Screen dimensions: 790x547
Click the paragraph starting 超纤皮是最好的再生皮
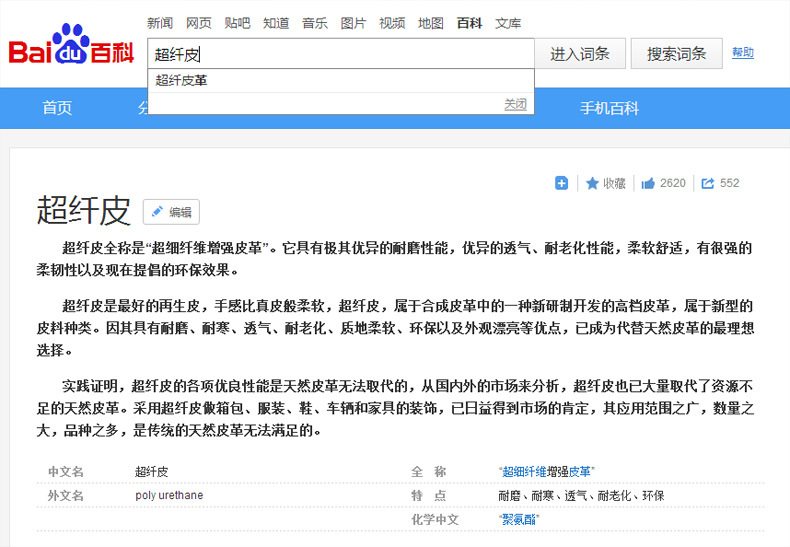point(396,328)
